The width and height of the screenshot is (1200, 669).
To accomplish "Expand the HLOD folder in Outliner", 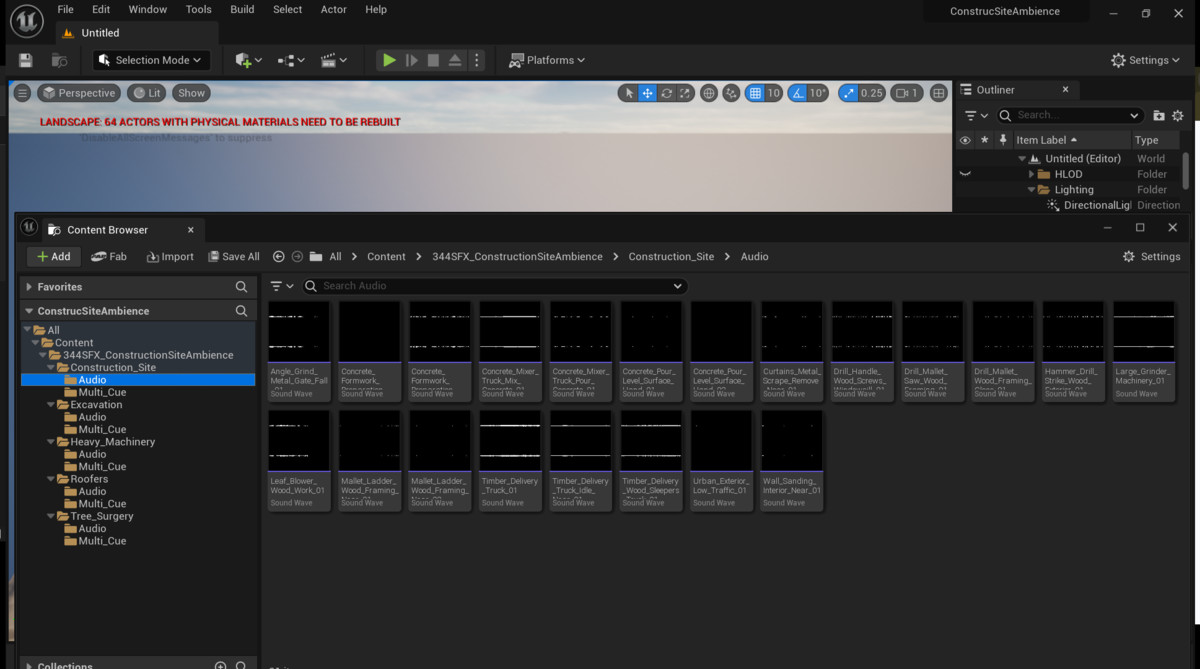I will click(1031, 174).
